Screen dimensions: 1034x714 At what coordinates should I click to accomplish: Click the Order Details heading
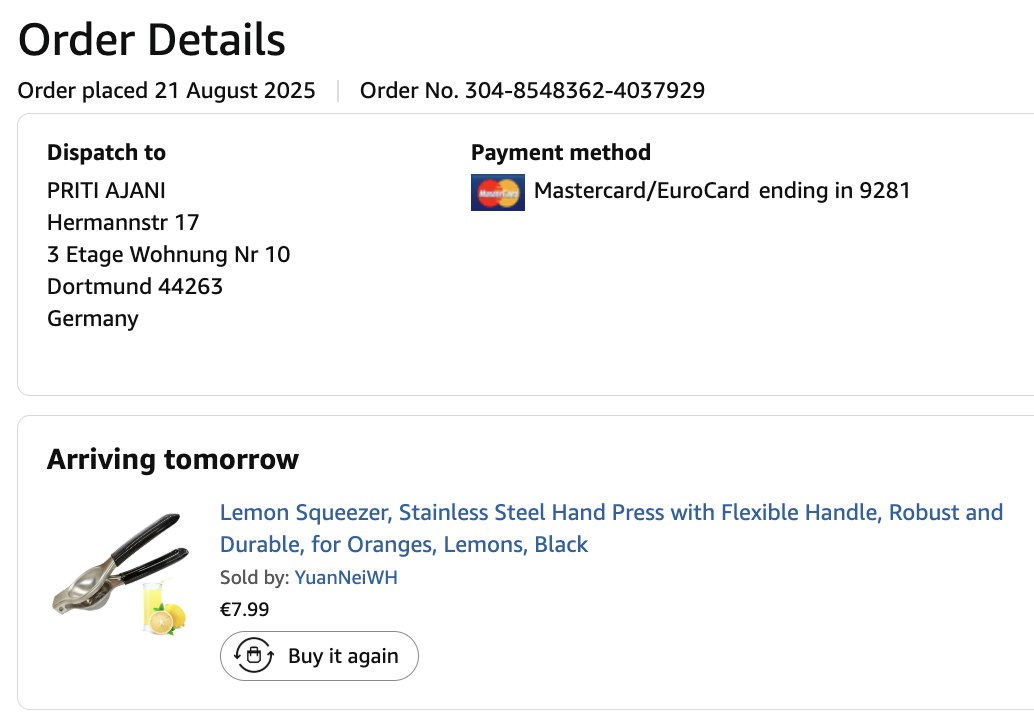(152, 40)
